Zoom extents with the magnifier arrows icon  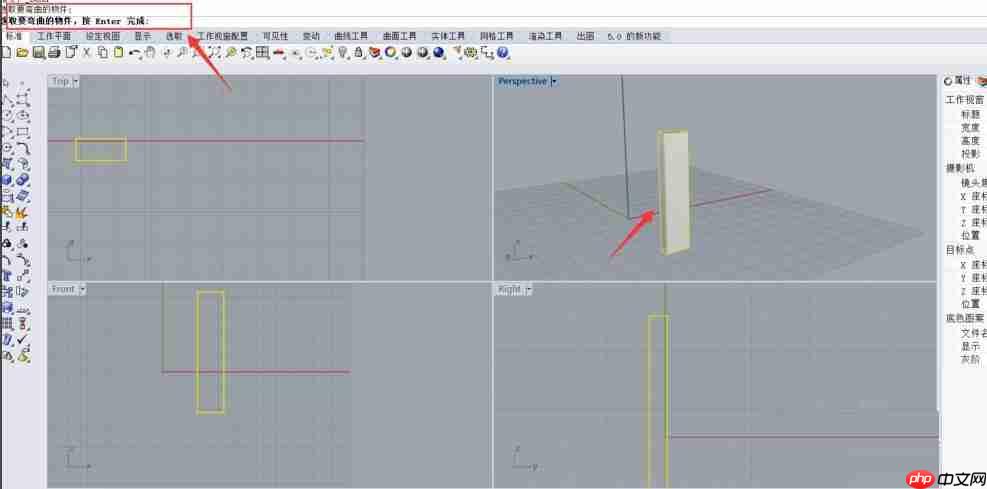[215, 52]
